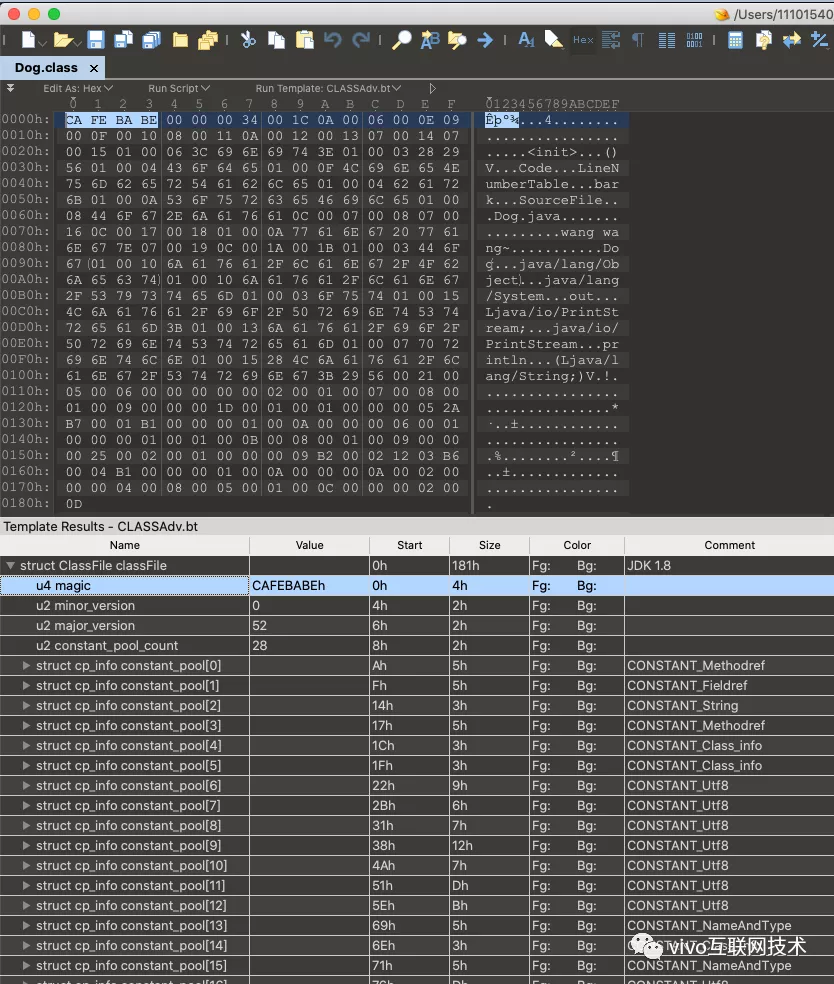Image resolution: width=834 pixels, height=984 pixels.
Task: Switch to the Dog.class tab
Action: (x=46, y=68)
